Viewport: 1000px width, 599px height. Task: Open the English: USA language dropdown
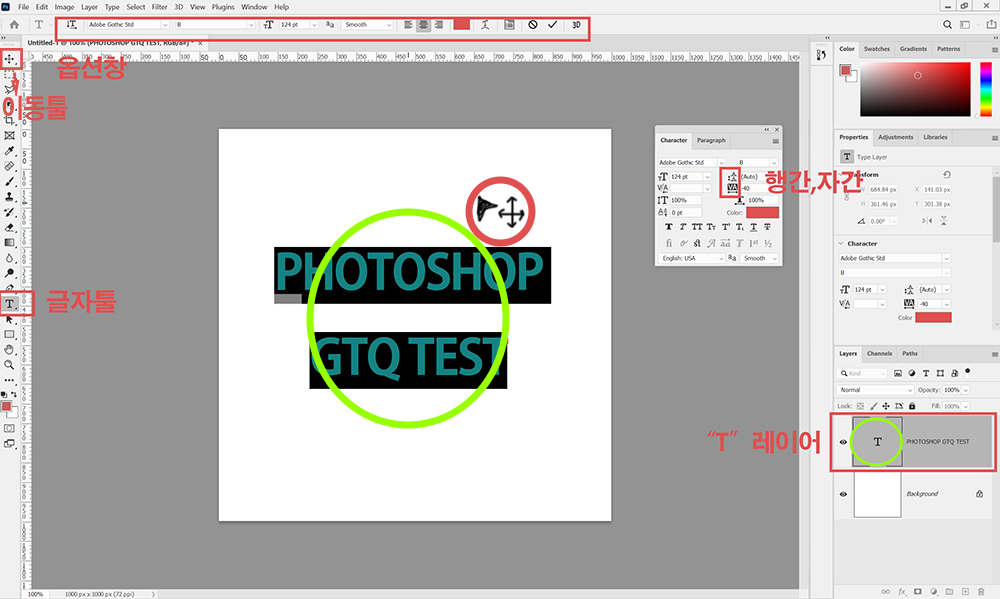pyautogui.click(x=691, y=258)
